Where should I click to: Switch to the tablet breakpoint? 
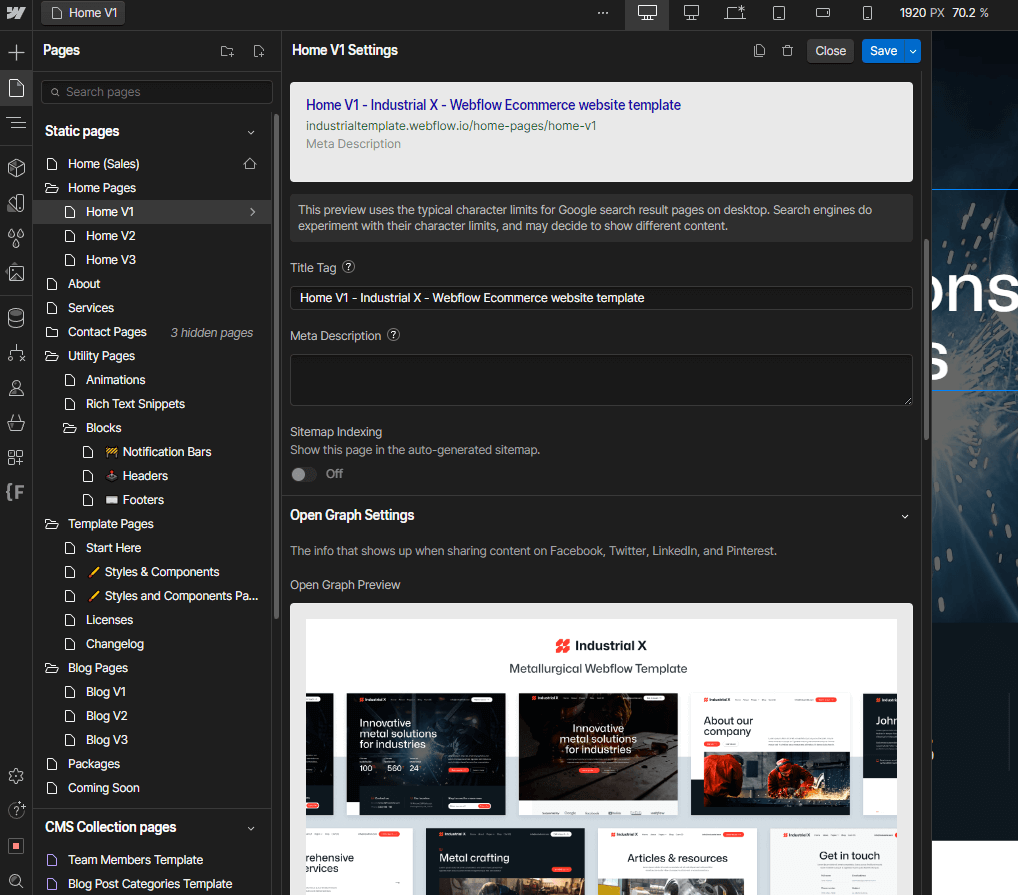[x=778, y=13]
